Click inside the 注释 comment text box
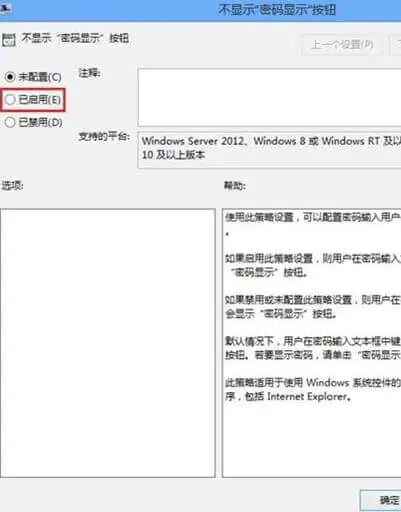The height and width of the screenshot is (512, 401). 269,97
